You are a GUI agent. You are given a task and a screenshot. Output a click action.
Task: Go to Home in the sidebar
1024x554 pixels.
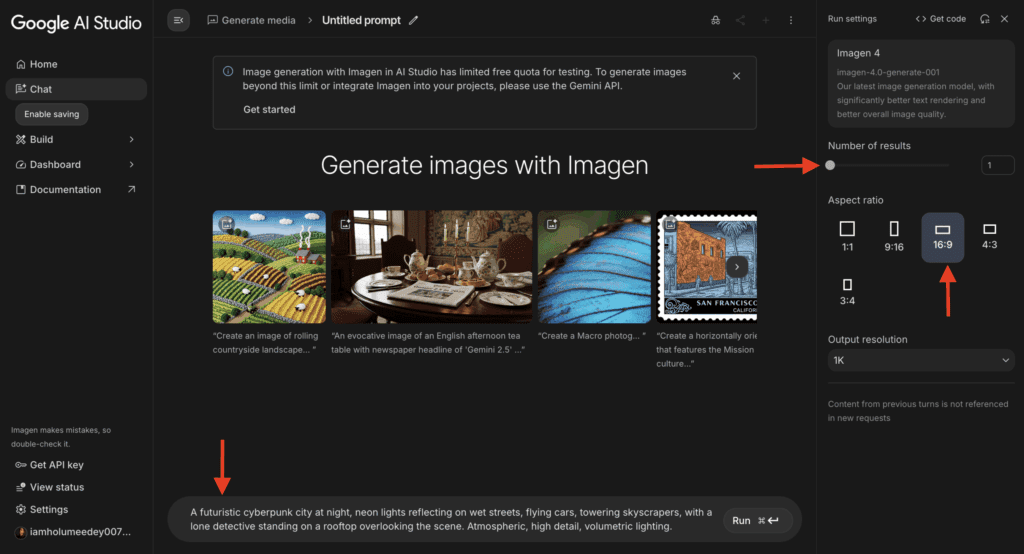[43, 64]
